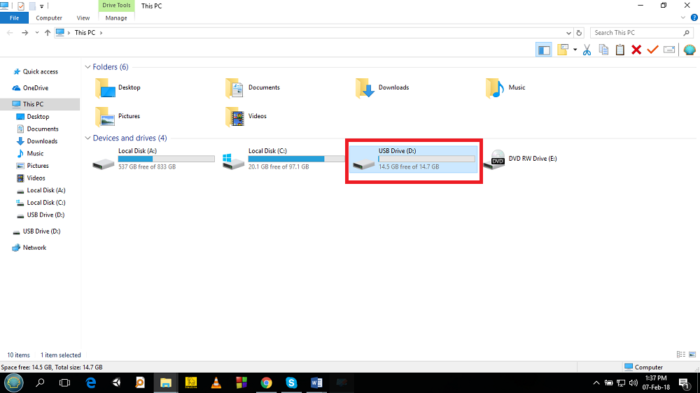Toggle the navigation pane toolbar icon

[x=543, y=50]
